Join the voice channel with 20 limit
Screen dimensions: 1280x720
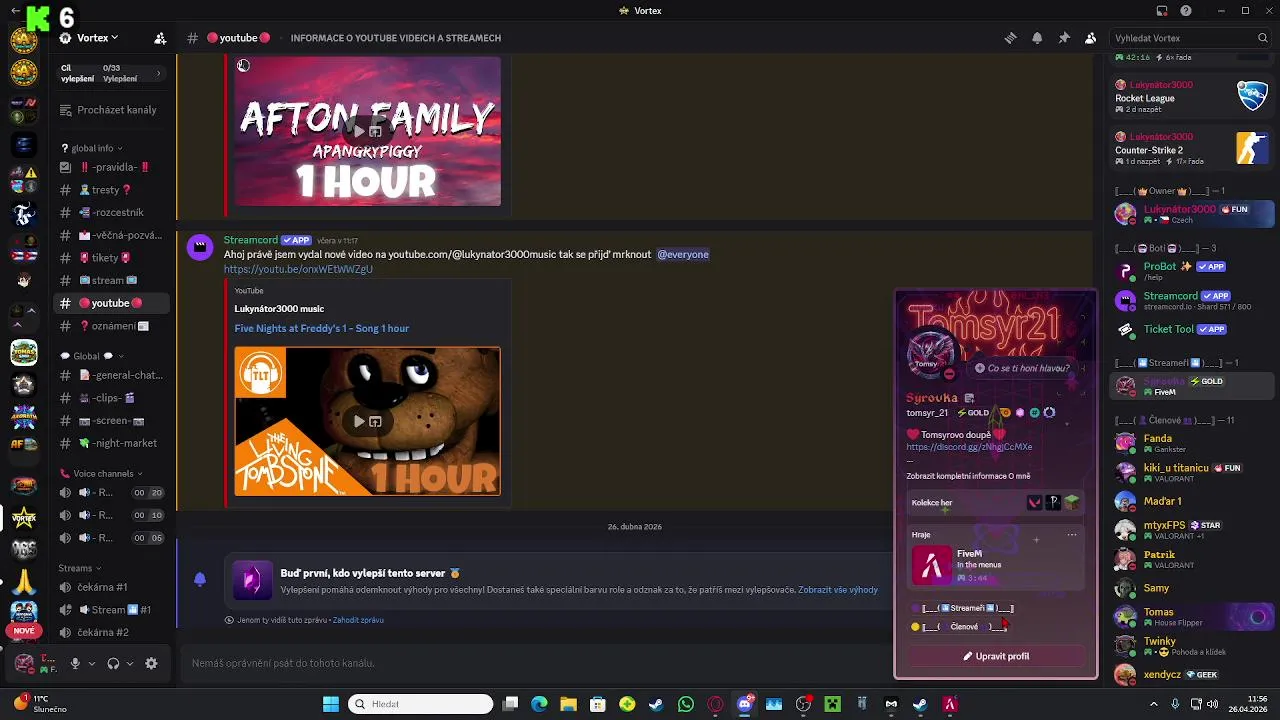click(x=111, y=492)
